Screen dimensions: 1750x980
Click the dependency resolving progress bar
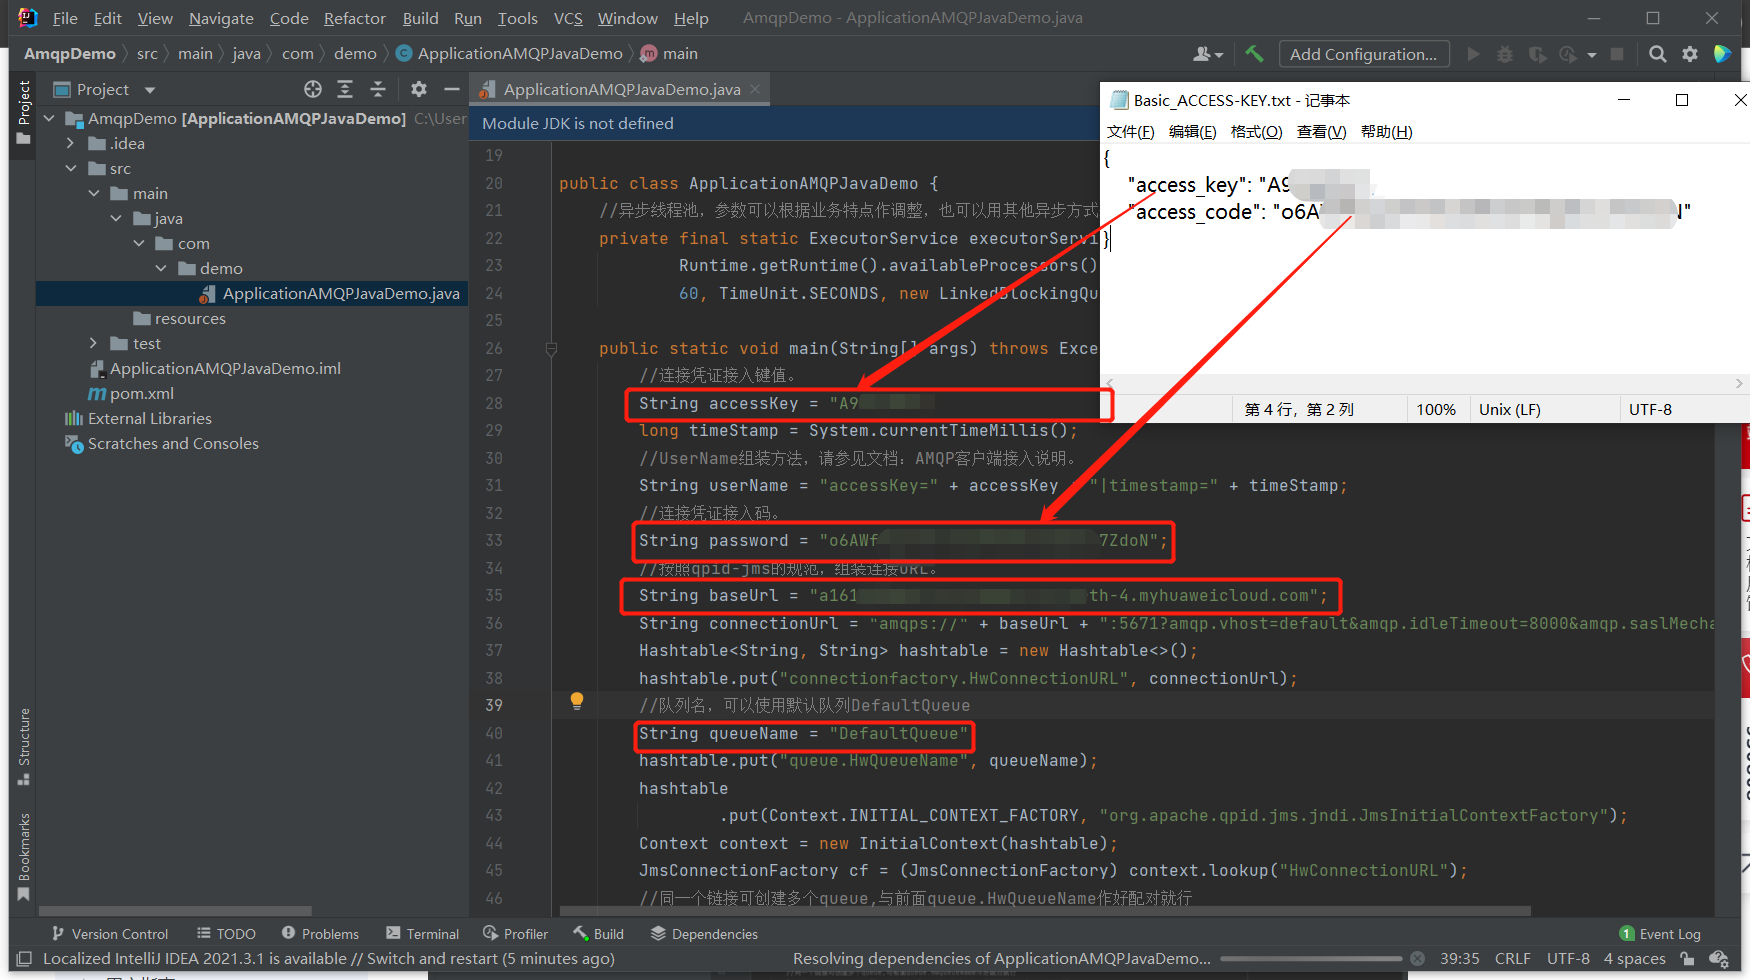click(x=1310, y=959)
